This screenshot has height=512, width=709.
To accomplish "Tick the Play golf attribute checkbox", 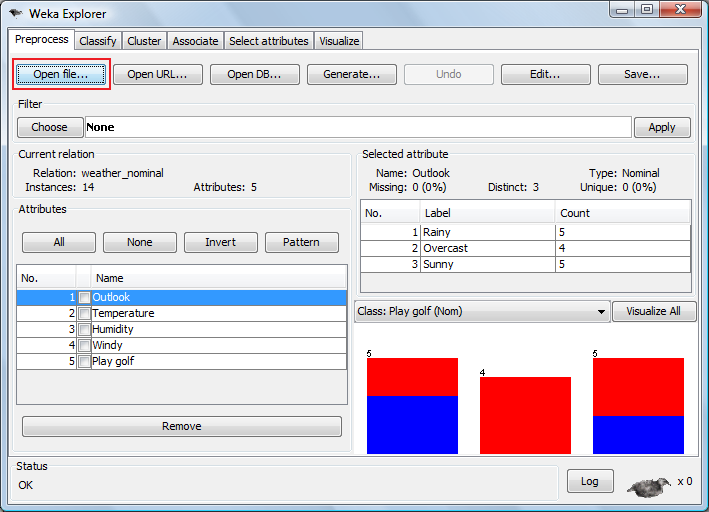I will click(x=84, y=361).
